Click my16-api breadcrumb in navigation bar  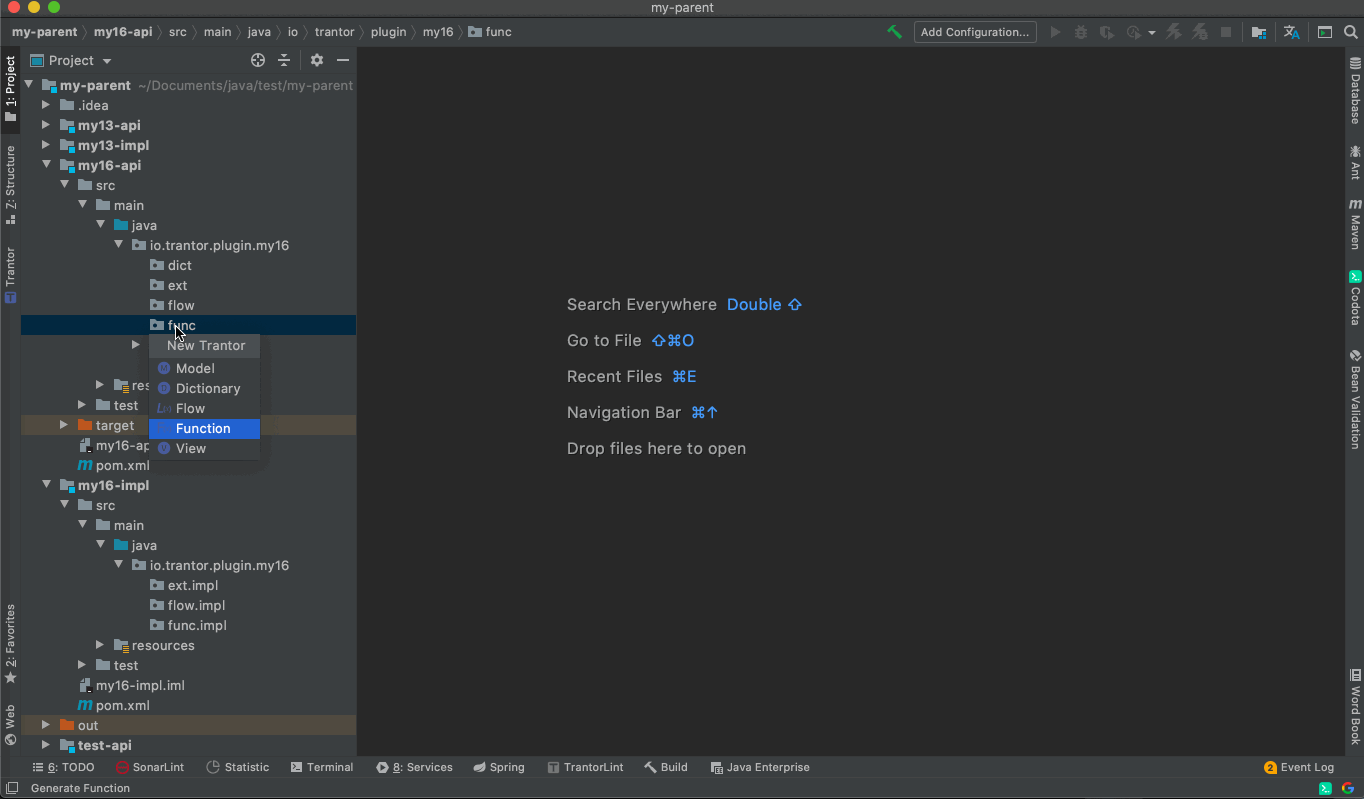click(x=123, y=32)
